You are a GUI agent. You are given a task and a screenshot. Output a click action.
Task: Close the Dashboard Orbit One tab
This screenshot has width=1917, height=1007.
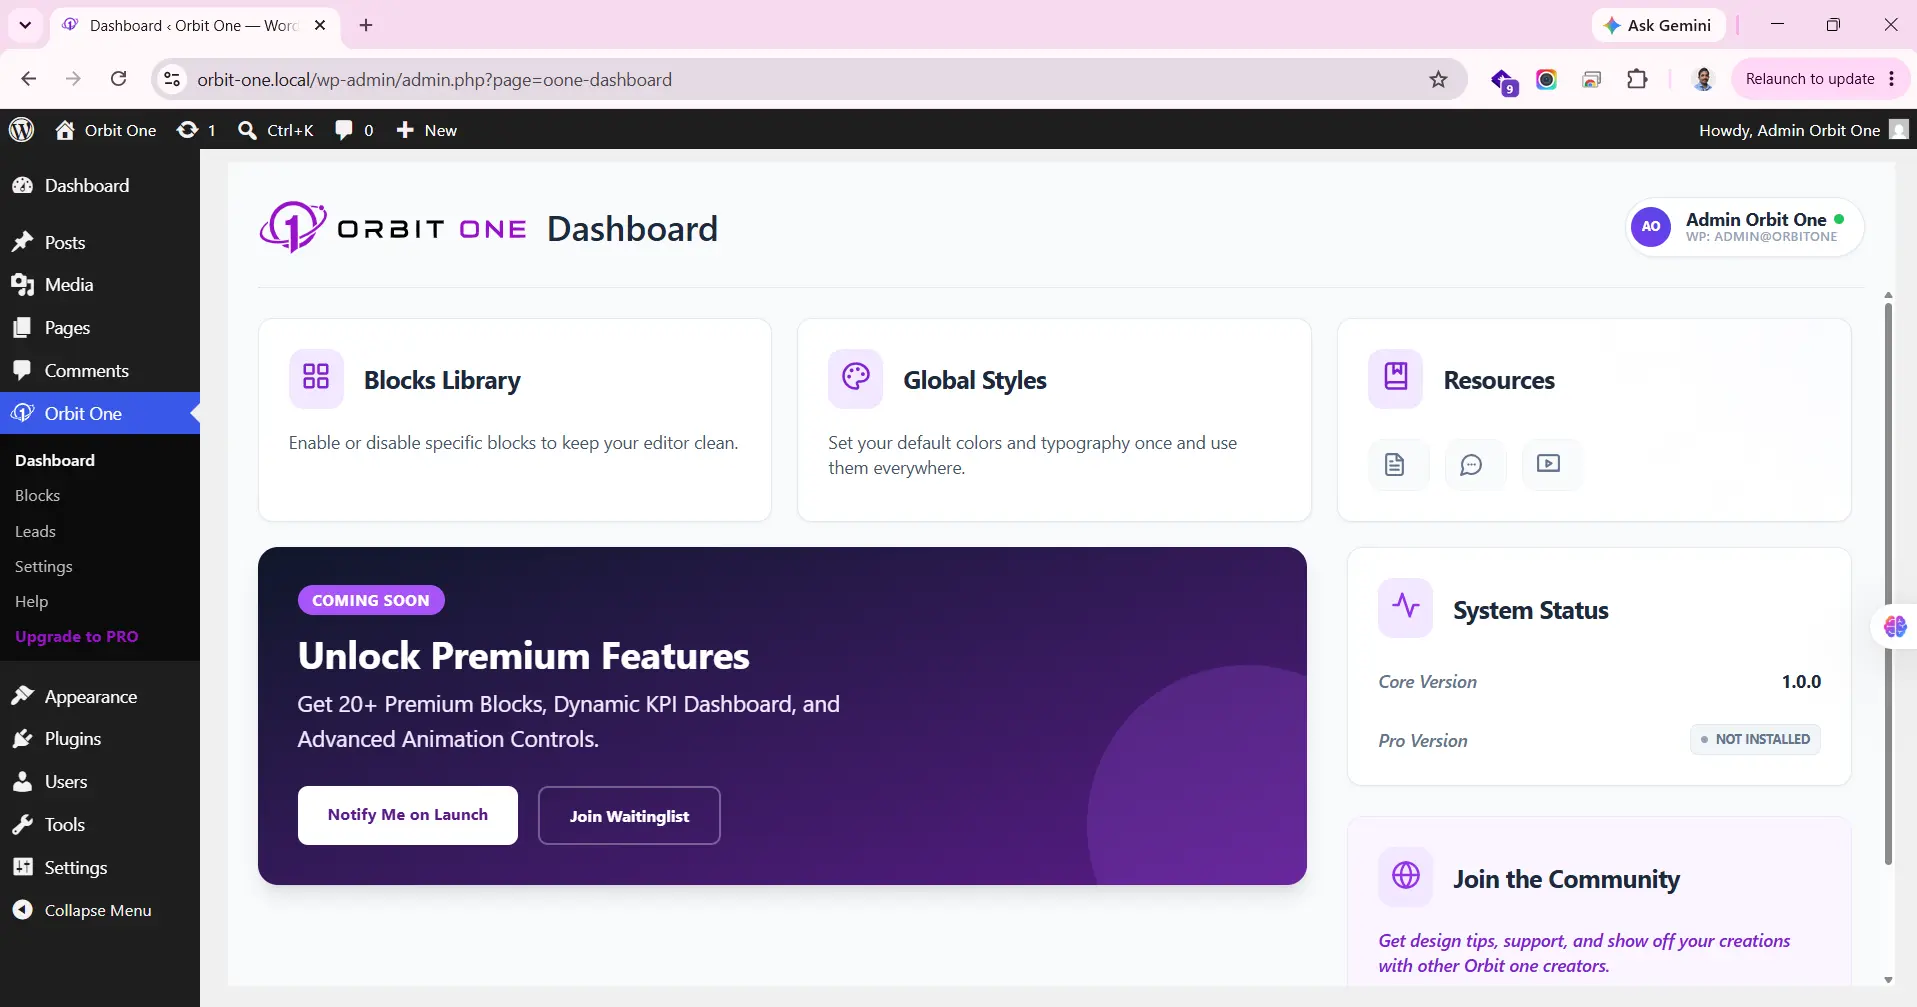click(x=320, y=25)
